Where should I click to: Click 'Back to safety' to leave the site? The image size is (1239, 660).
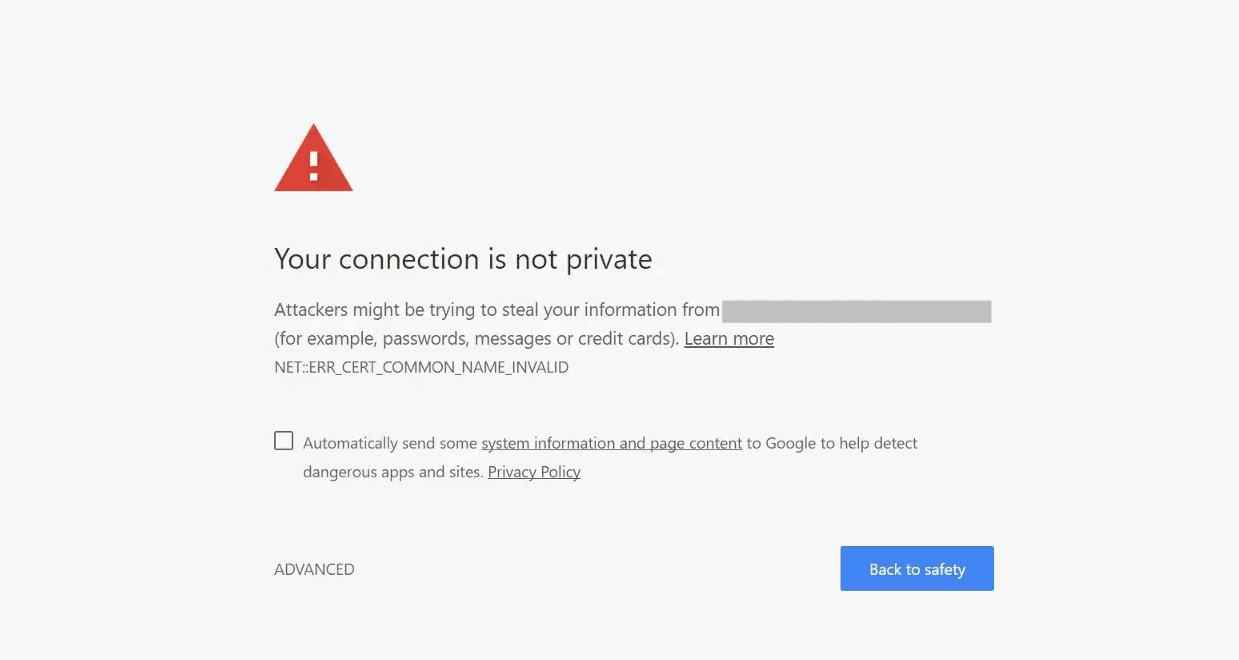(x=916, y=568)
